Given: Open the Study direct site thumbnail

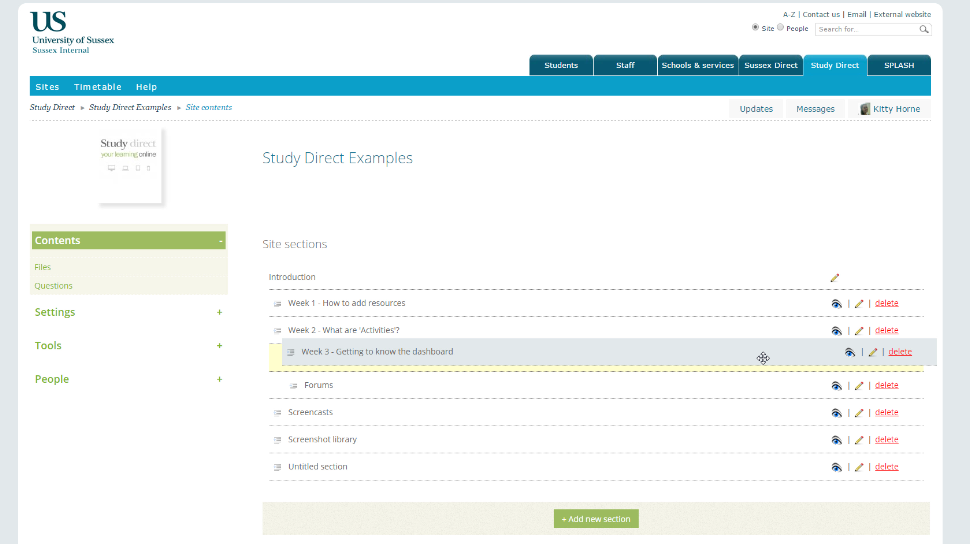Looking at the screenshot, I should pos(129,166).
